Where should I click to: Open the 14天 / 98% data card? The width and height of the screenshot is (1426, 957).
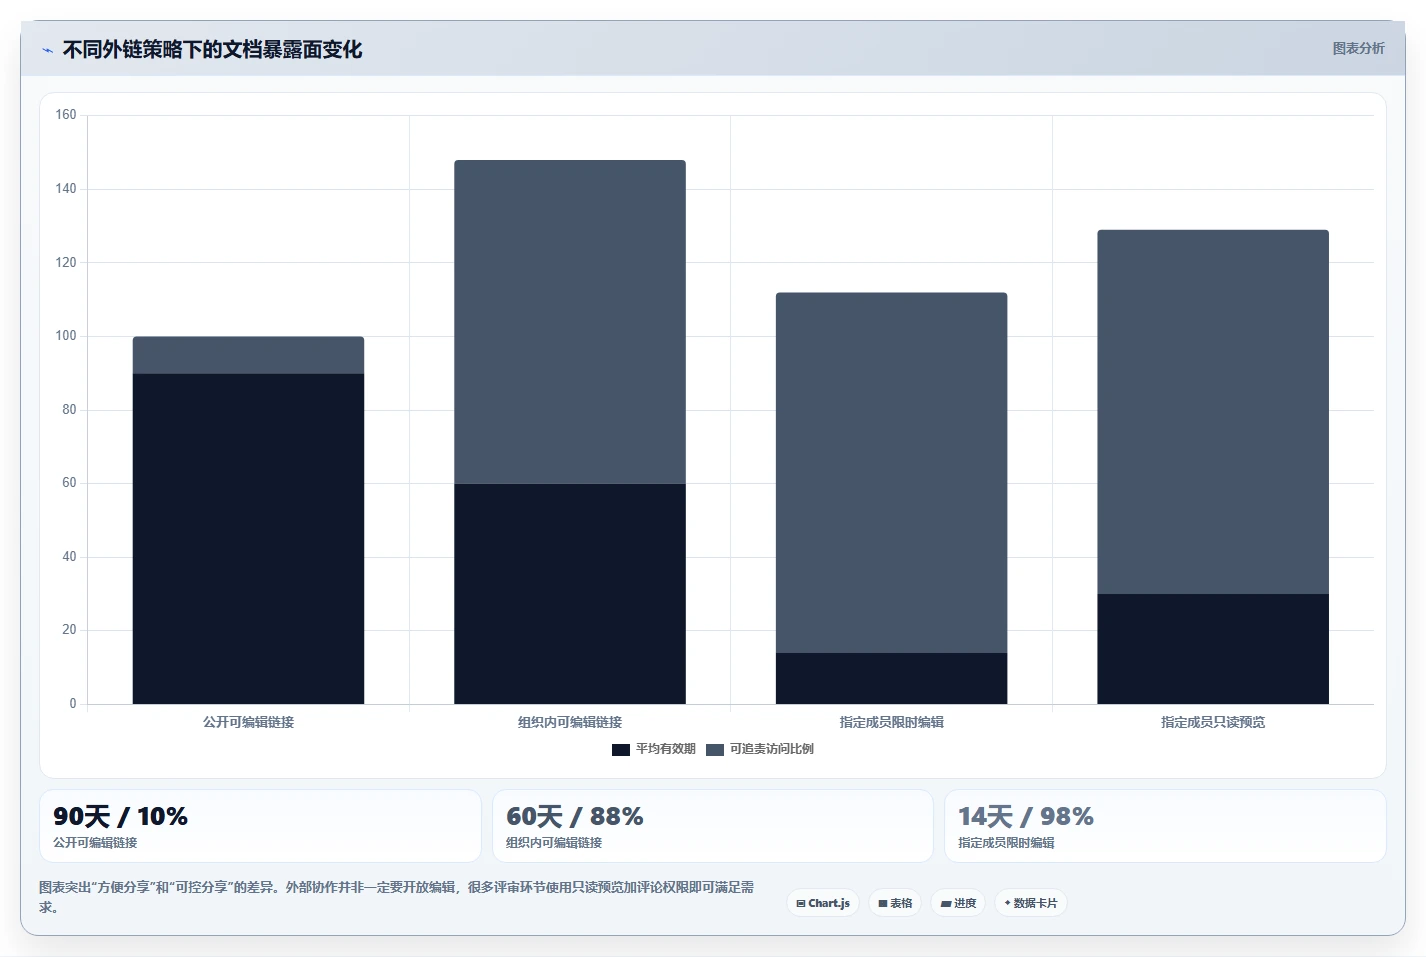pyautogui.click(x=1165, y=826)
